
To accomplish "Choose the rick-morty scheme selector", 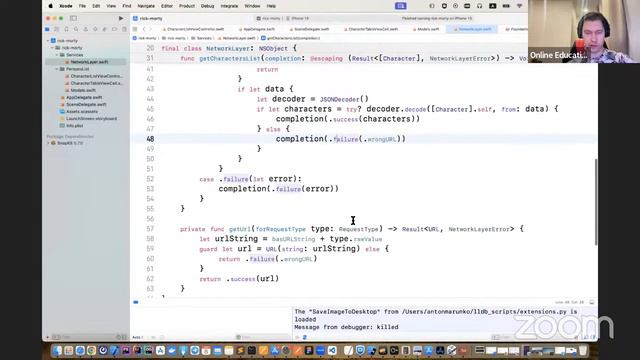I will point(269,18).
